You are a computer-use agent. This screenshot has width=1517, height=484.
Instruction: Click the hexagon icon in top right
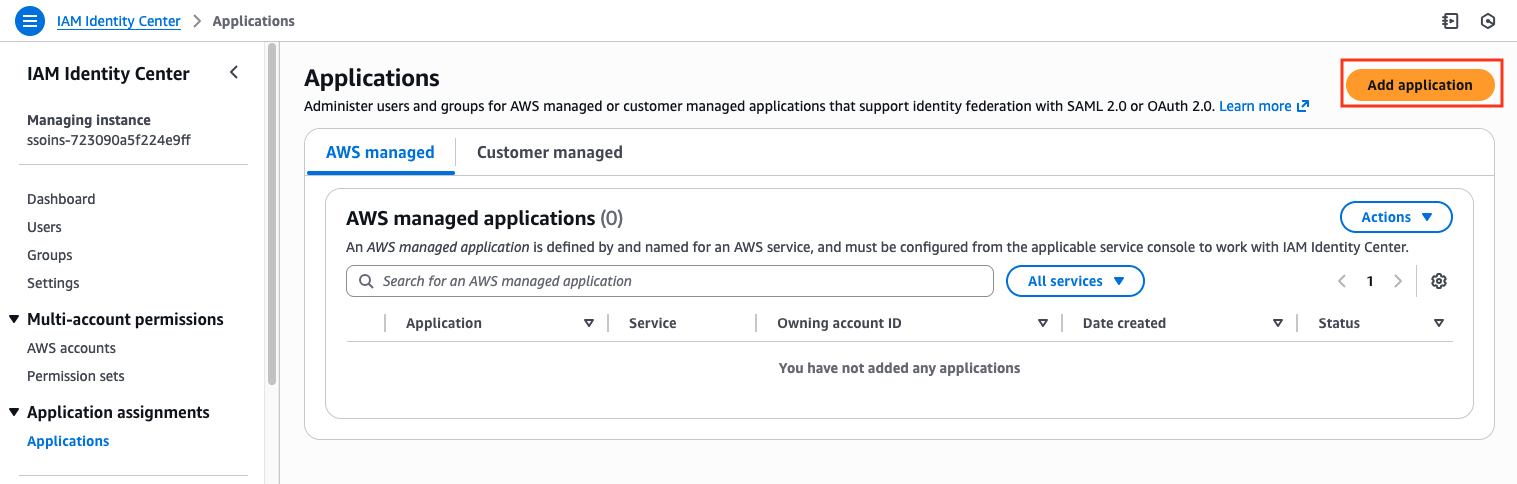1488,20
